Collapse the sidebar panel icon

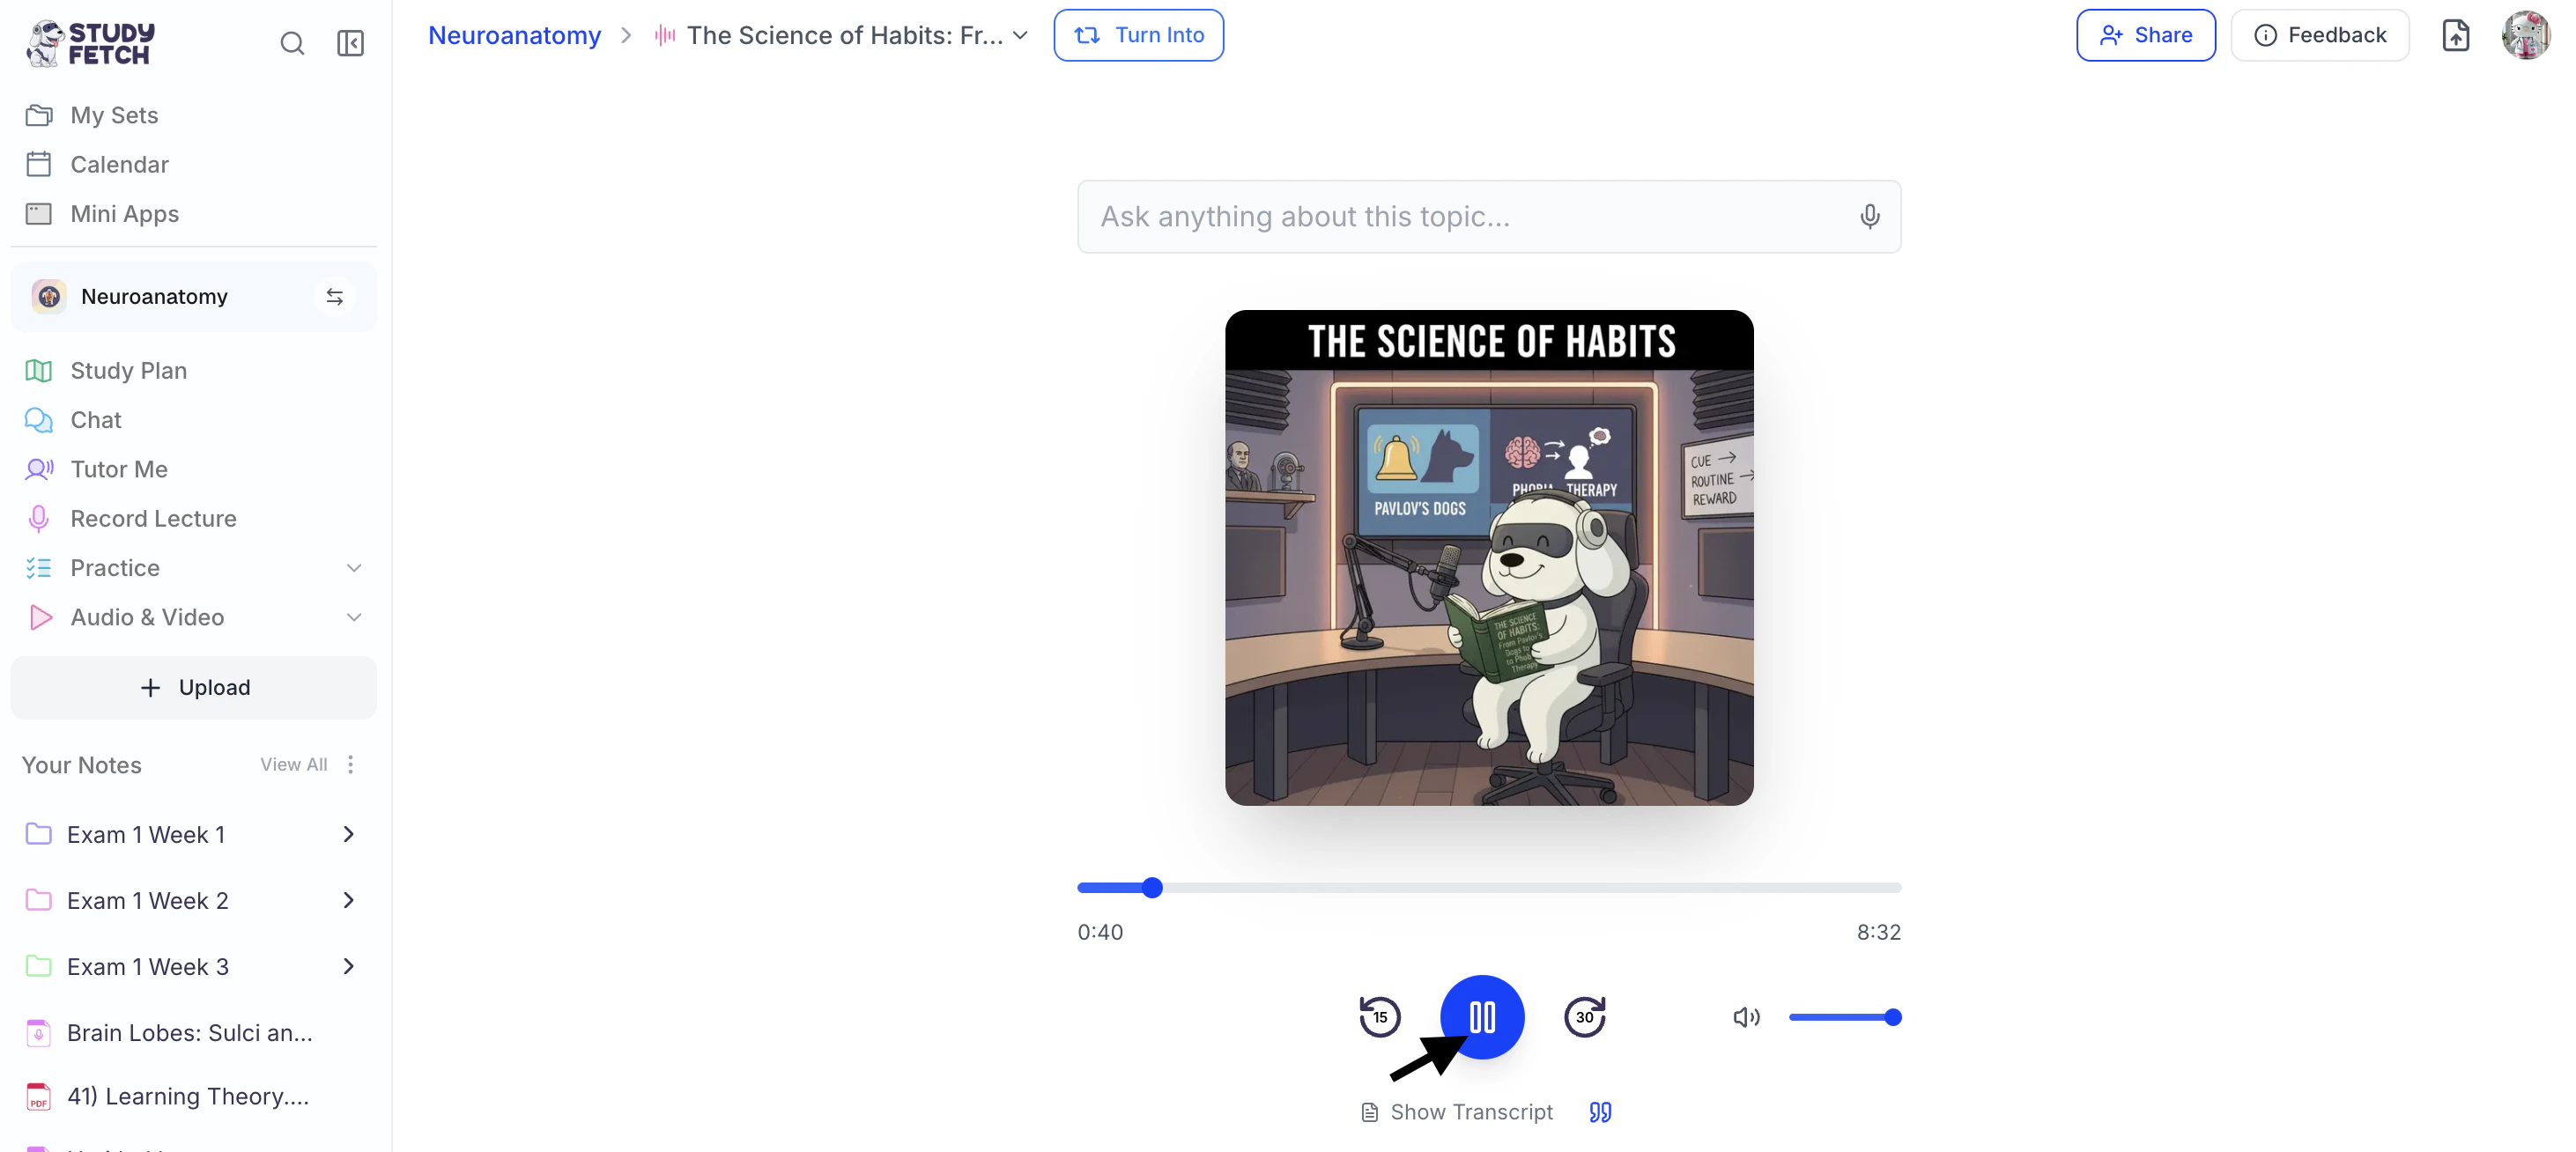coord(350,43)
